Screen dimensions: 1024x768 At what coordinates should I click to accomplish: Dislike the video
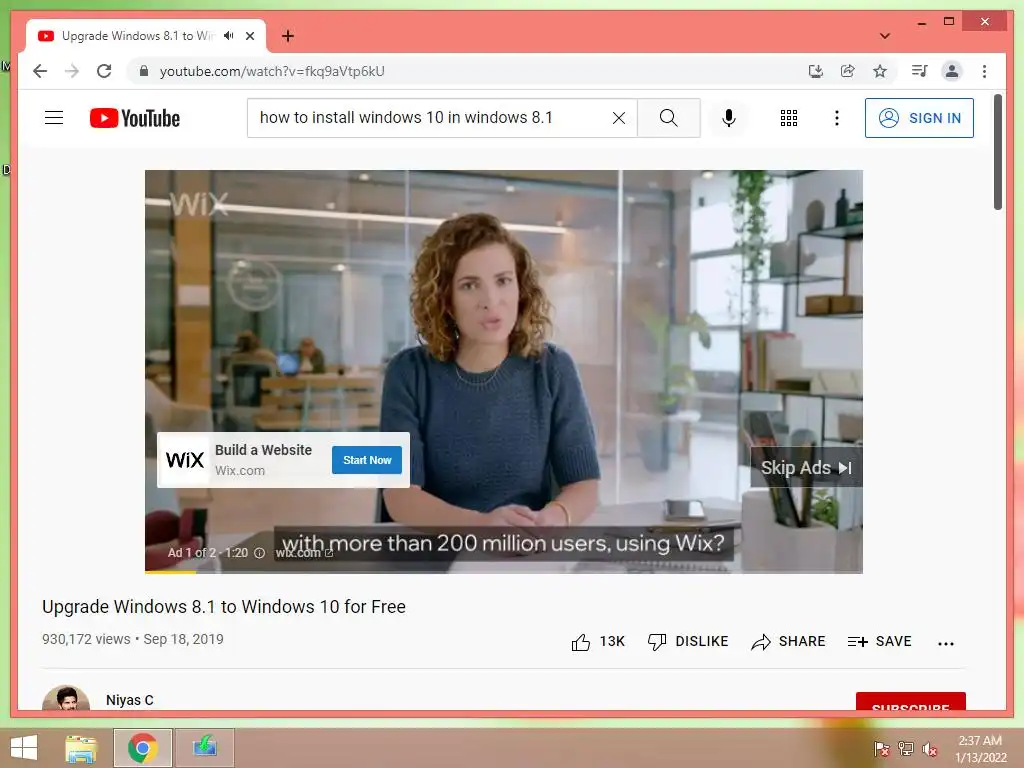(x=688, y=642)
